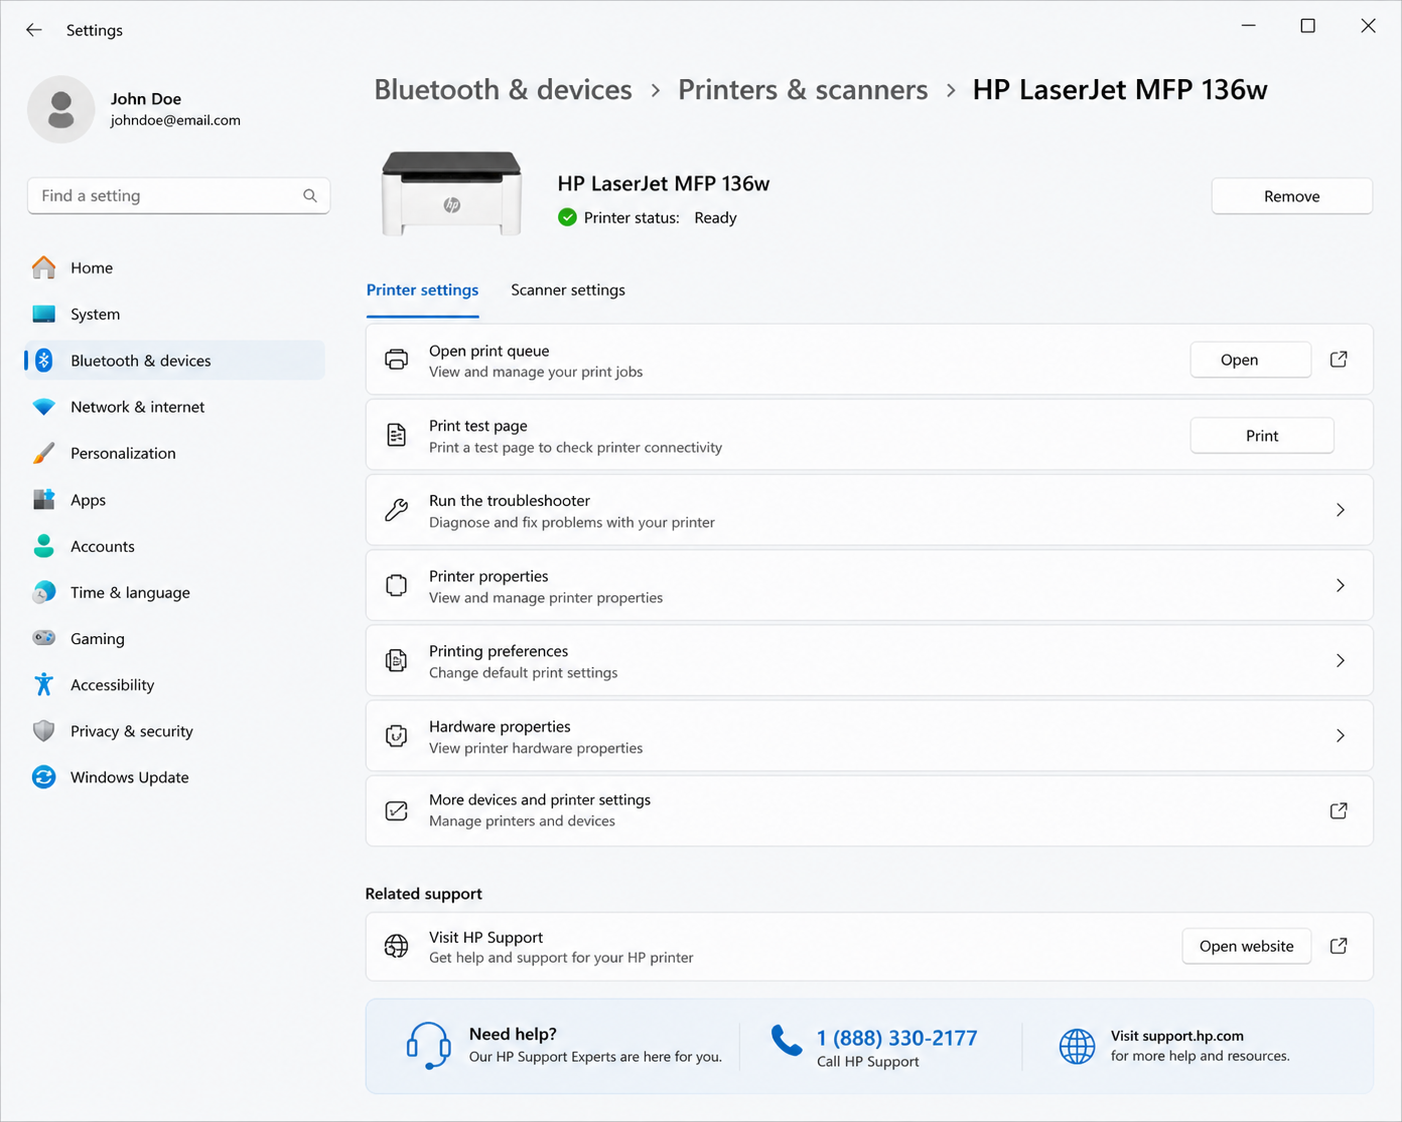This screenshot has width=1402, height=1122.
Task: Click the HP LaserJet printer thumbnail image
Action: click(452, 193)
